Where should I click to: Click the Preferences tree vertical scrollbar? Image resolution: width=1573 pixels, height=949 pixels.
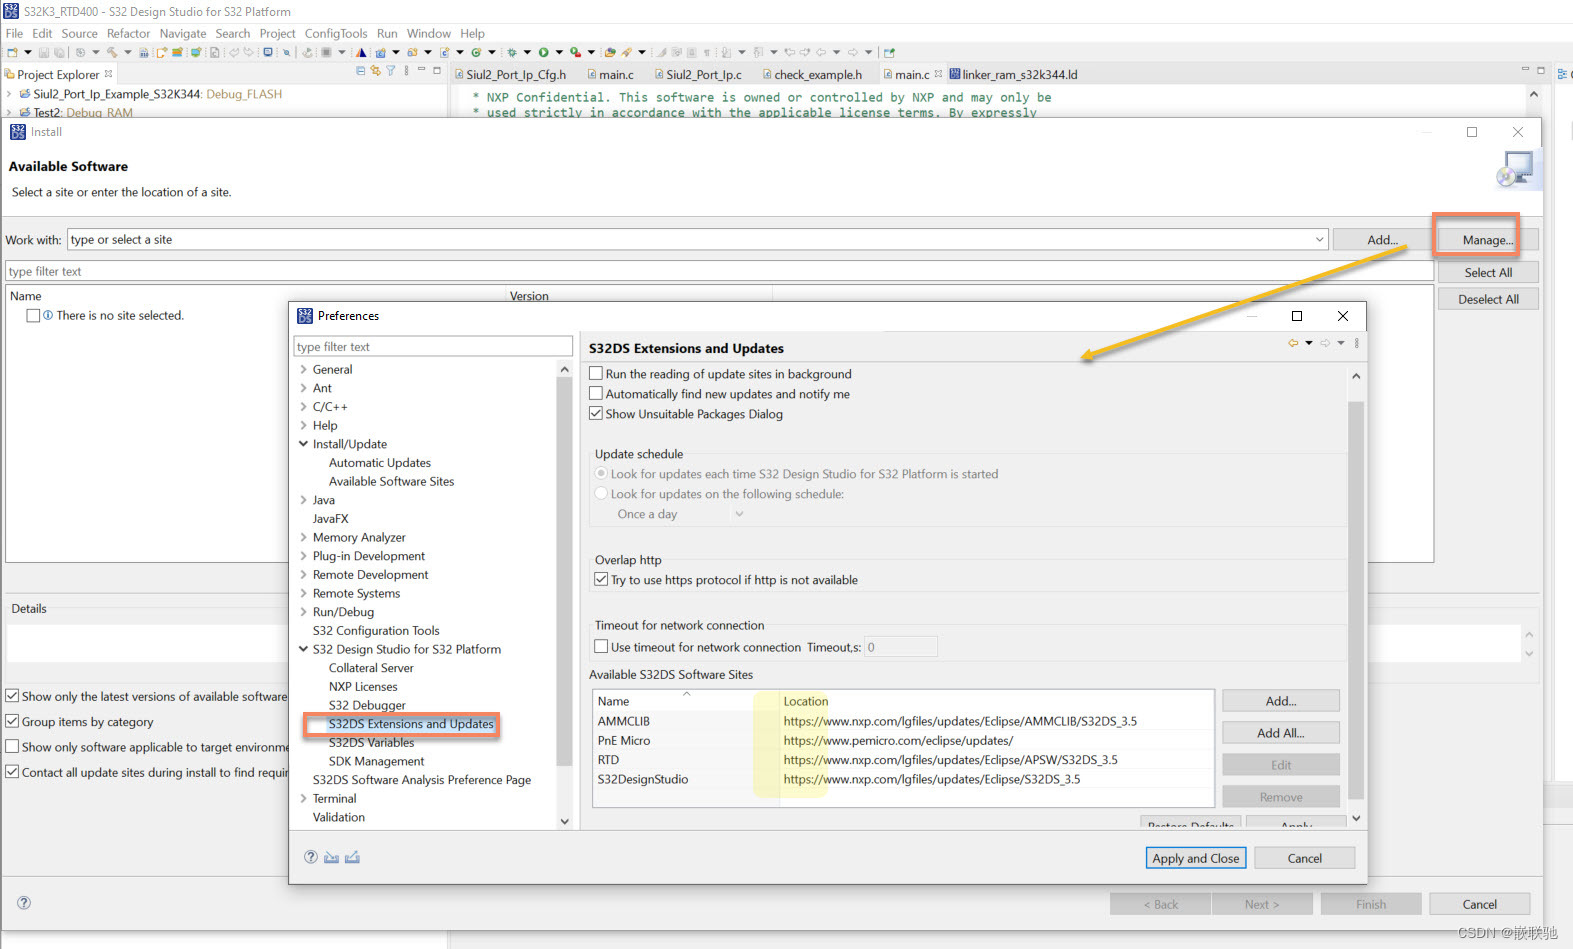tap(564, 570)
